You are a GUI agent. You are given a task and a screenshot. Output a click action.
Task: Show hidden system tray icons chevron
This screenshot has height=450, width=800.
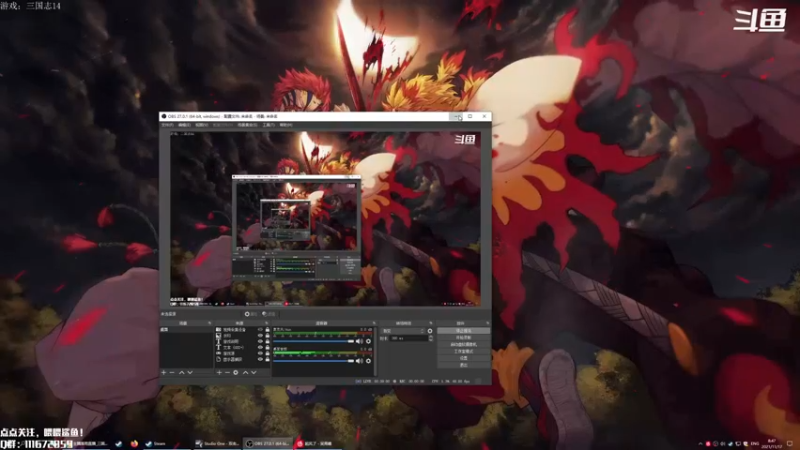(701, 443)
